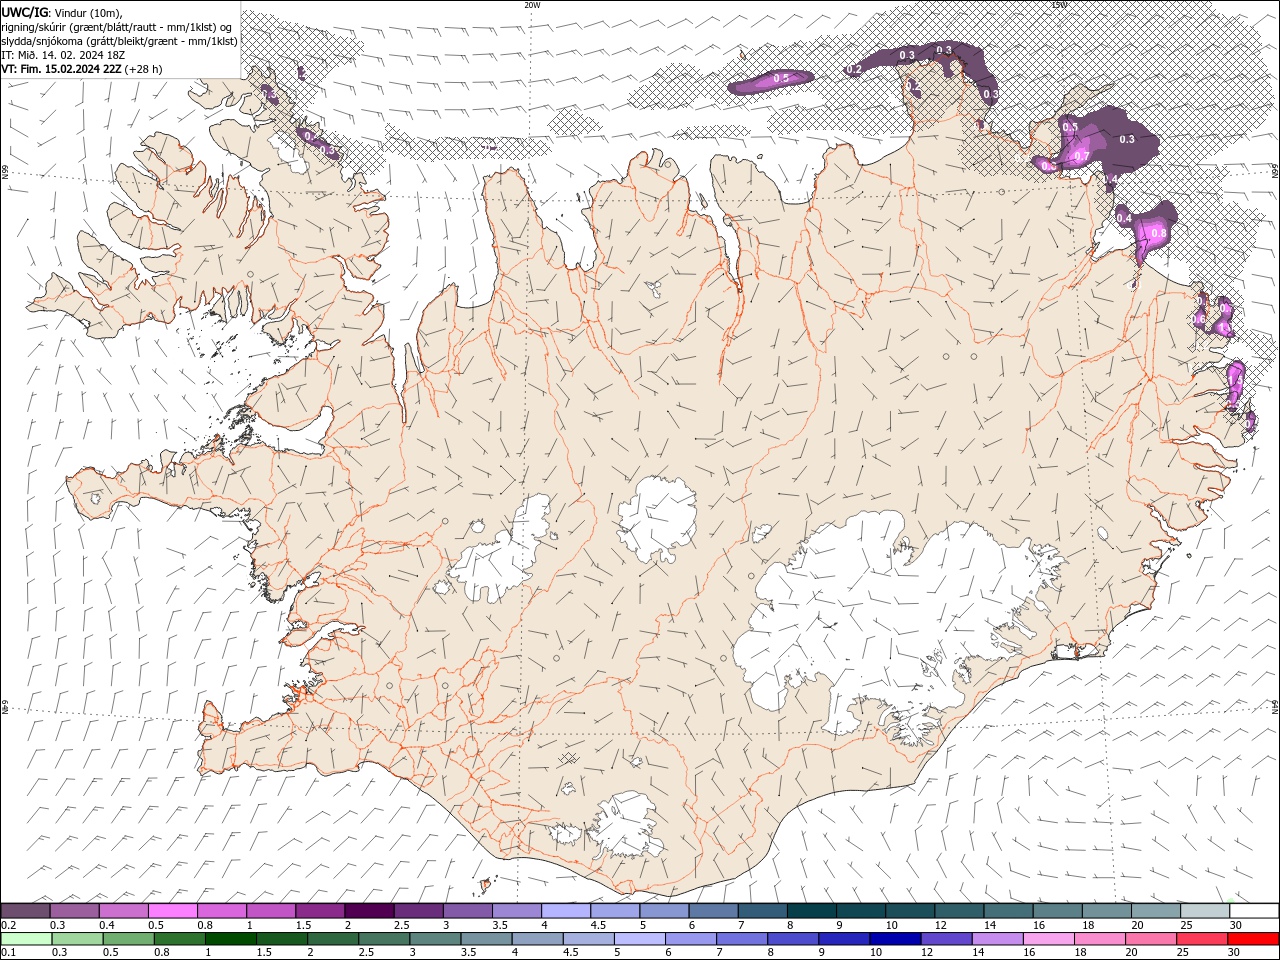Select the light pink 16–18 swatch in lower legend row
Screen dimensions: 1280x960
pyautogui.click(x=1048, y=939)
